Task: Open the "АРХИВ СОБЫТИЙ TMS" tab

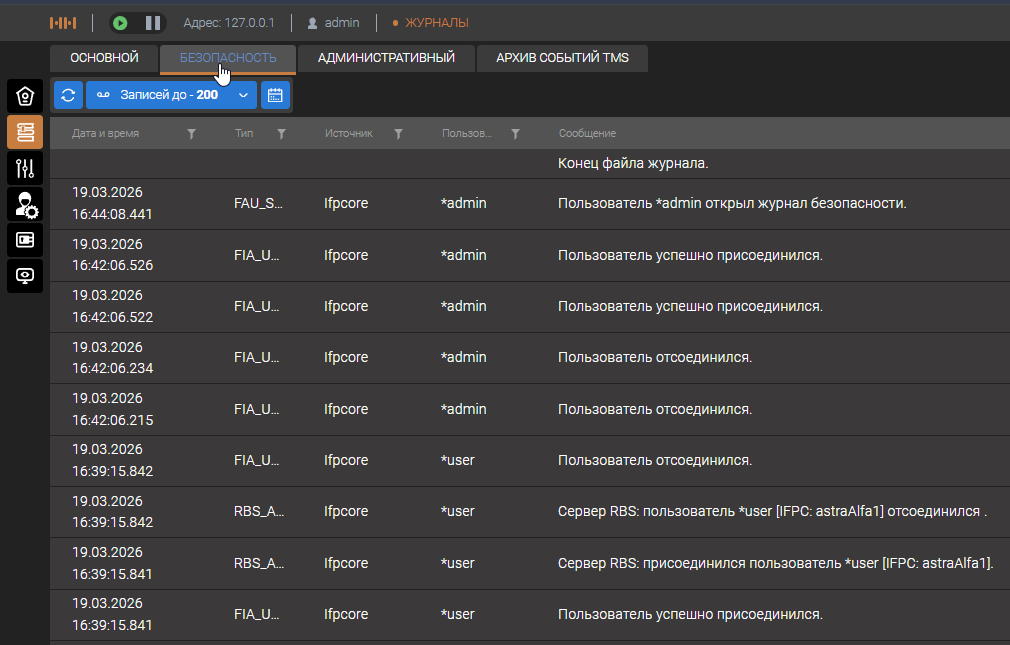Action: (x=562, y=58)
